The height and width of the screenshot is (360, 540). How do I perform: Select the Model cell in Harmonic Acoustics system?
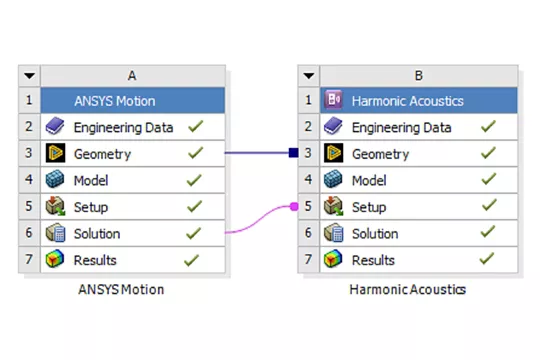click(x=419, y=180)
